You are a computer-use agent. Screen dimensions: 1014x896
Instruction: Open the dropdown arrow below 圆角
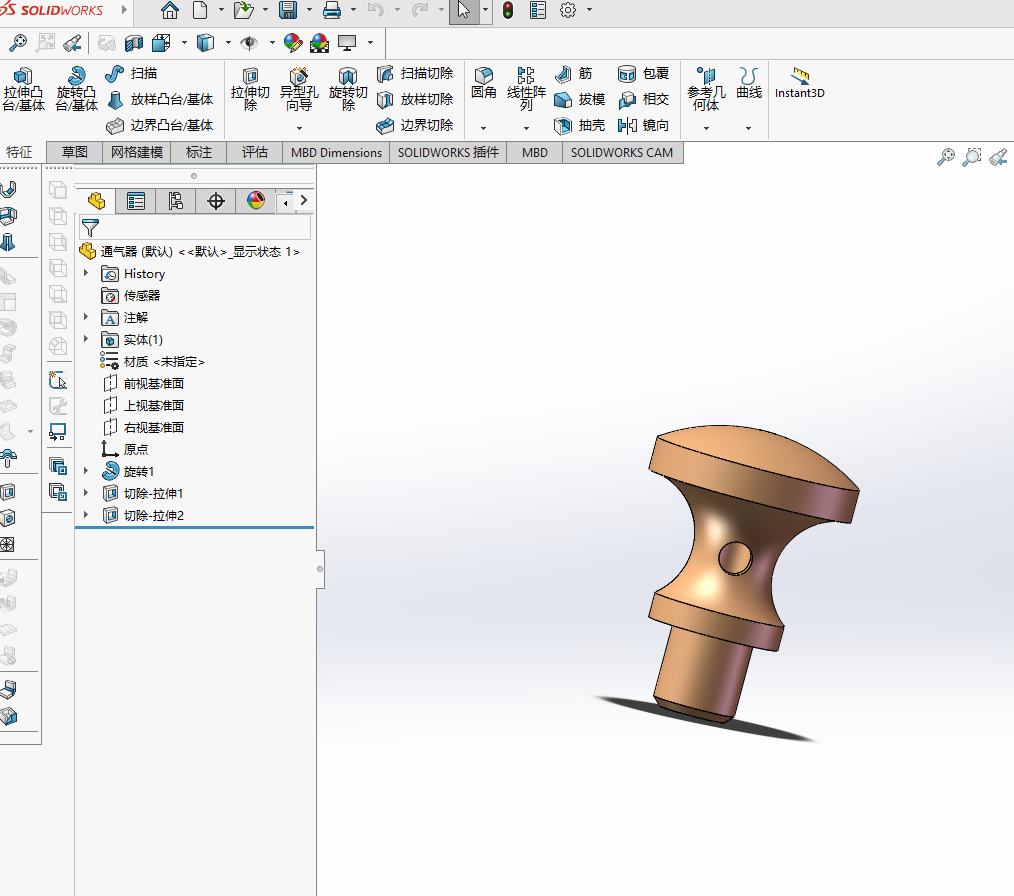483,128
